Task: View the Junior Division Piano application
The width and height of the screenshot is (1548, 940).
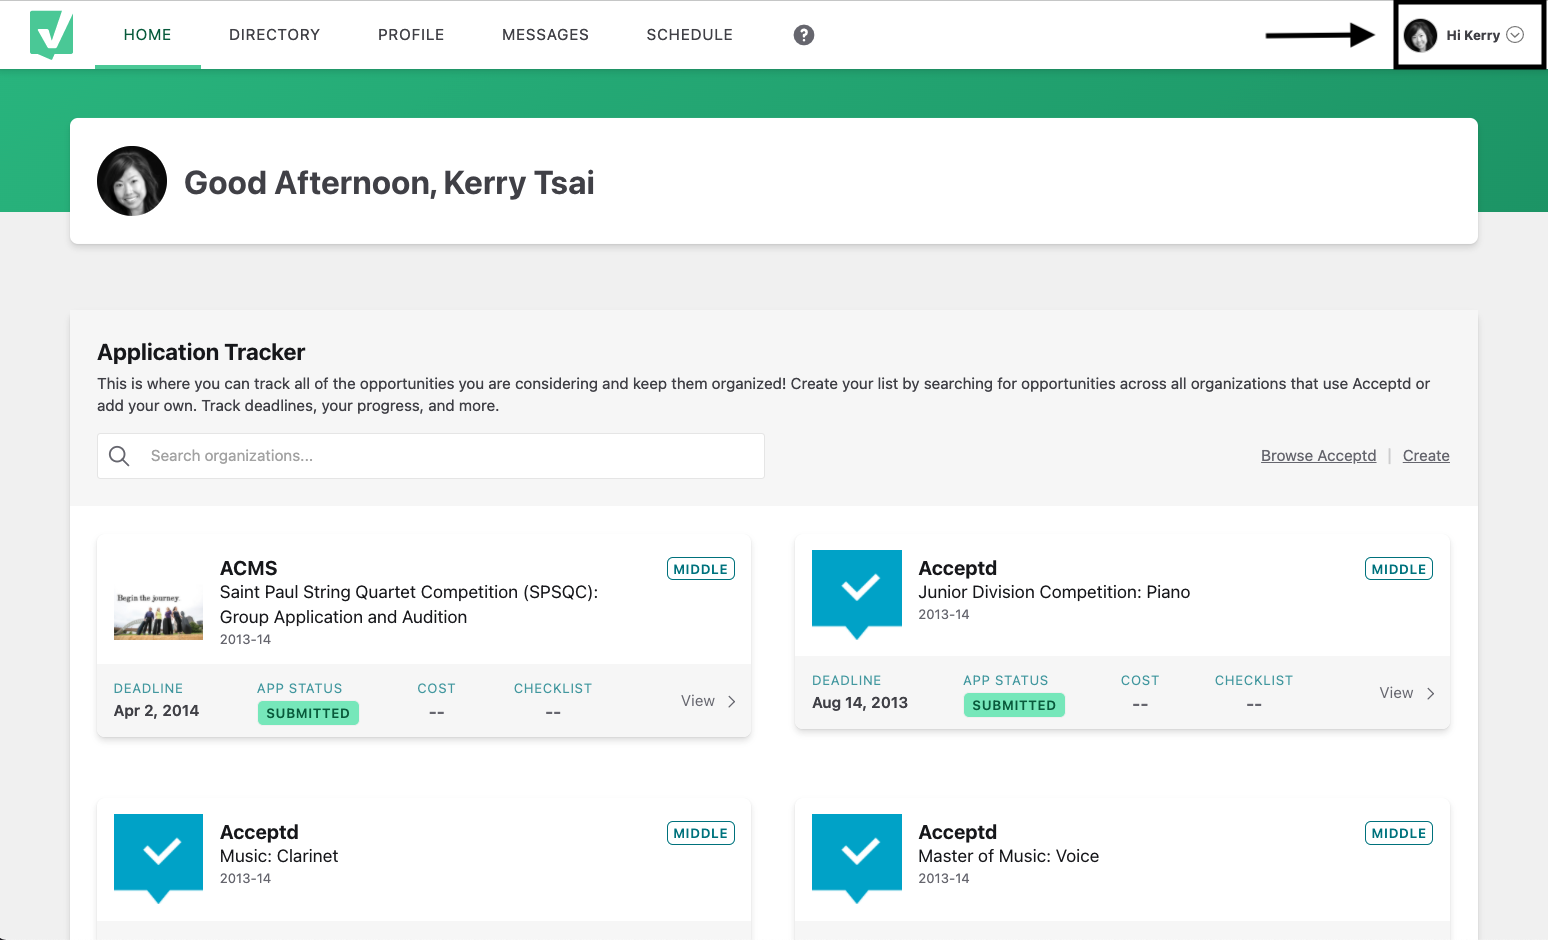Action: (x=1396, y=693)
